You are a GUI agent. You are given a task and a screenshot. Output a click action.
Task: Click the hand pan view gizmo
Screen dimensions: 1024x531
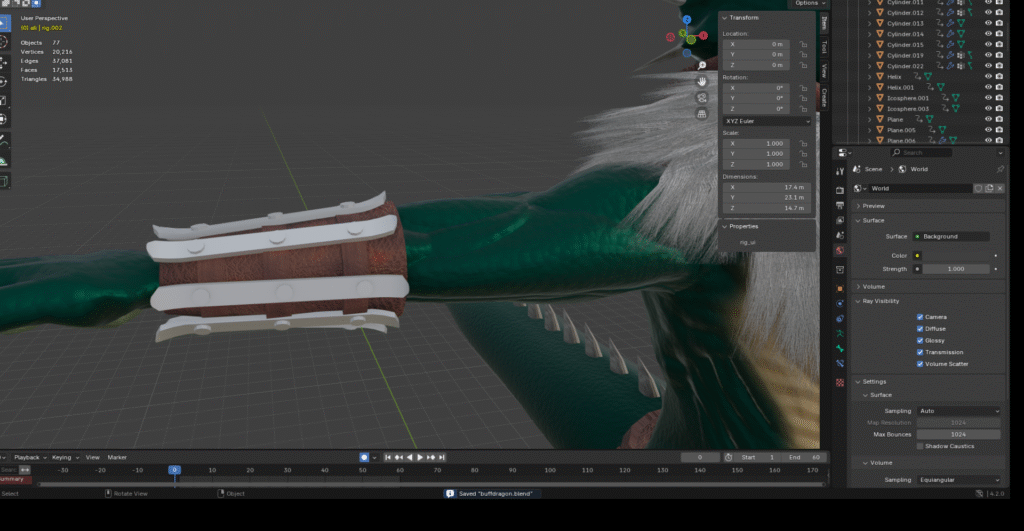(703, 80)
